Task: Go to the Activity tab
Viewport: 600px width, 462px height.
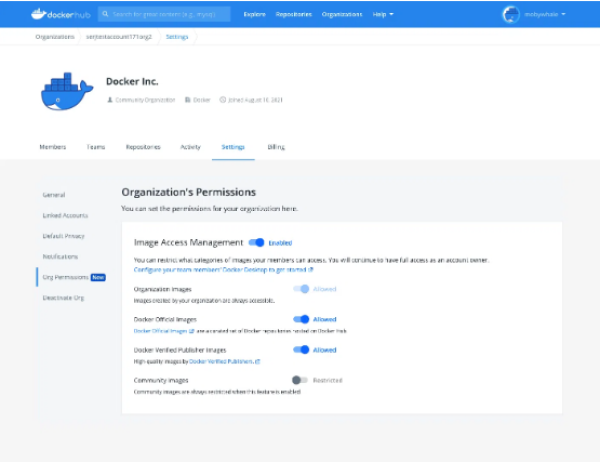Action: (x=190, y=147)
